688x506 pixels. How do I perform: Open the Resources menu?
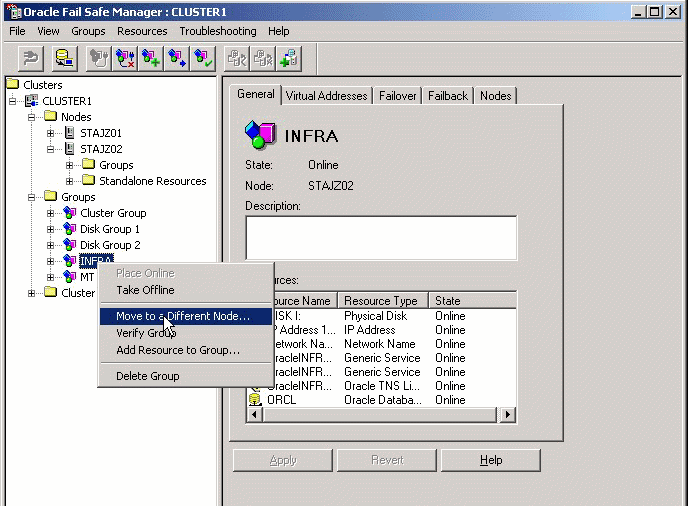(x=142, y=31)
